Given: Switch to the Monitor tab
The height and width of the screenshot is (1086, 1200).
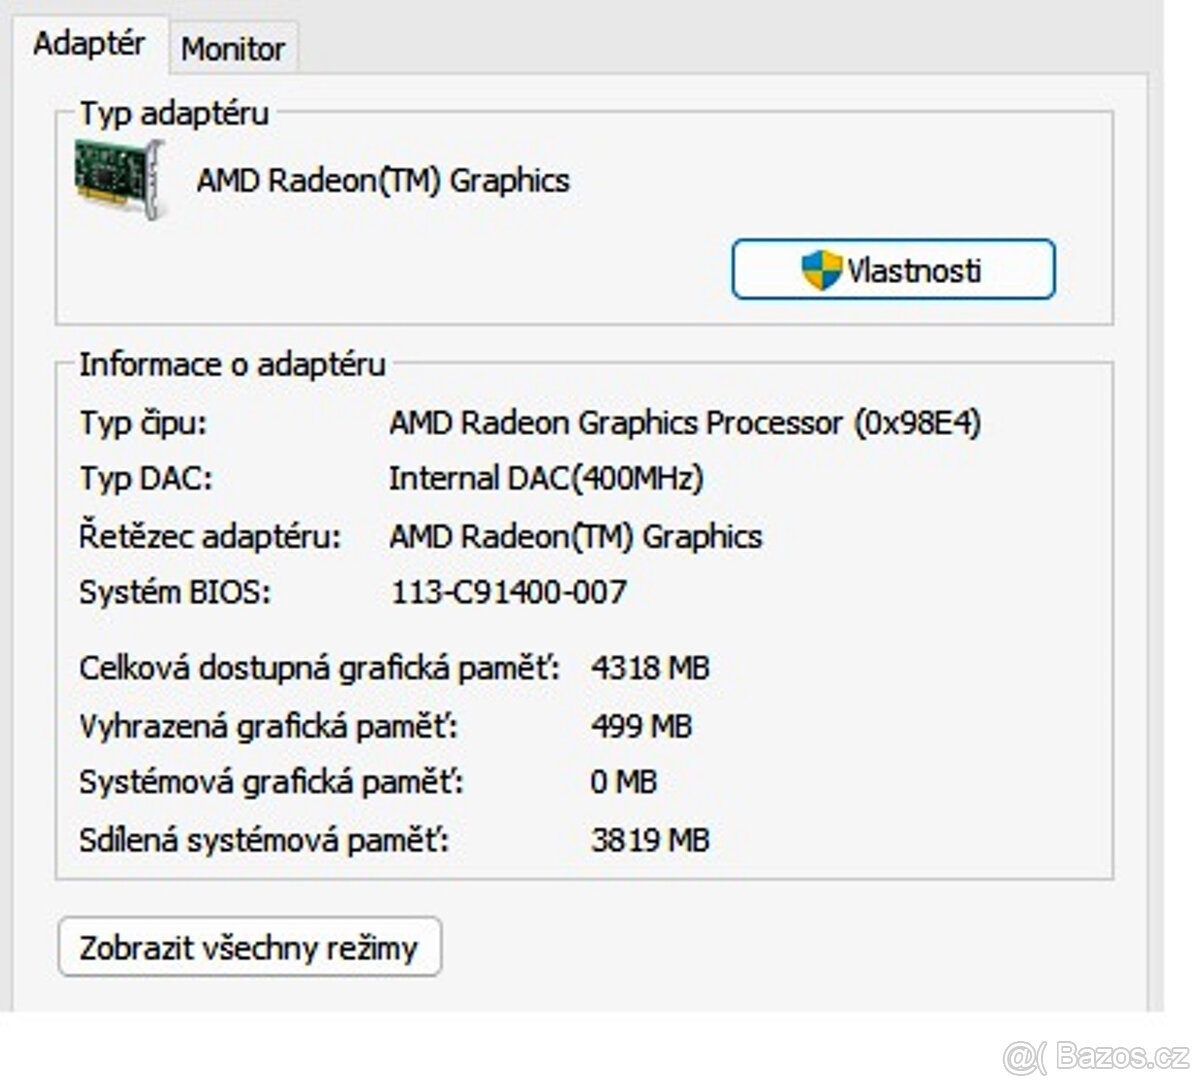Looking at the screenshot, I should pyautogui.click(x=232, y=46).
